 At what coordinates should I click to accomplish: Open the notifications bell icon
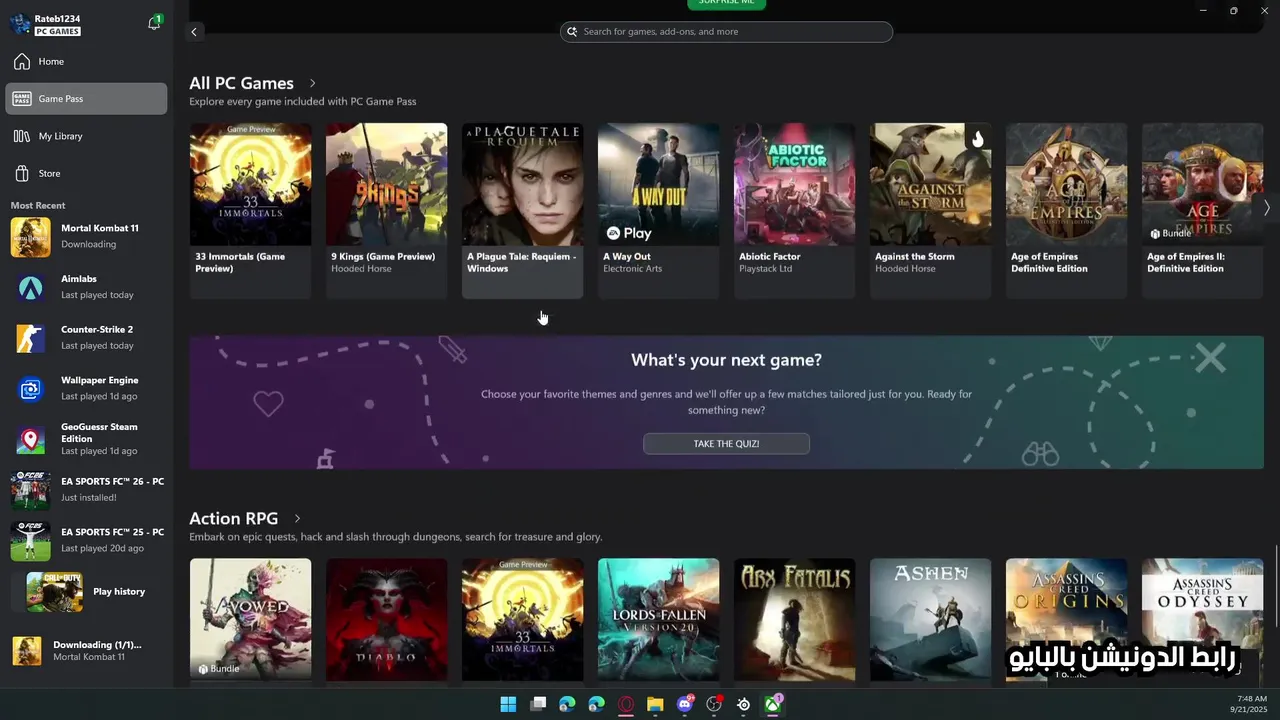tap(154, 23)
